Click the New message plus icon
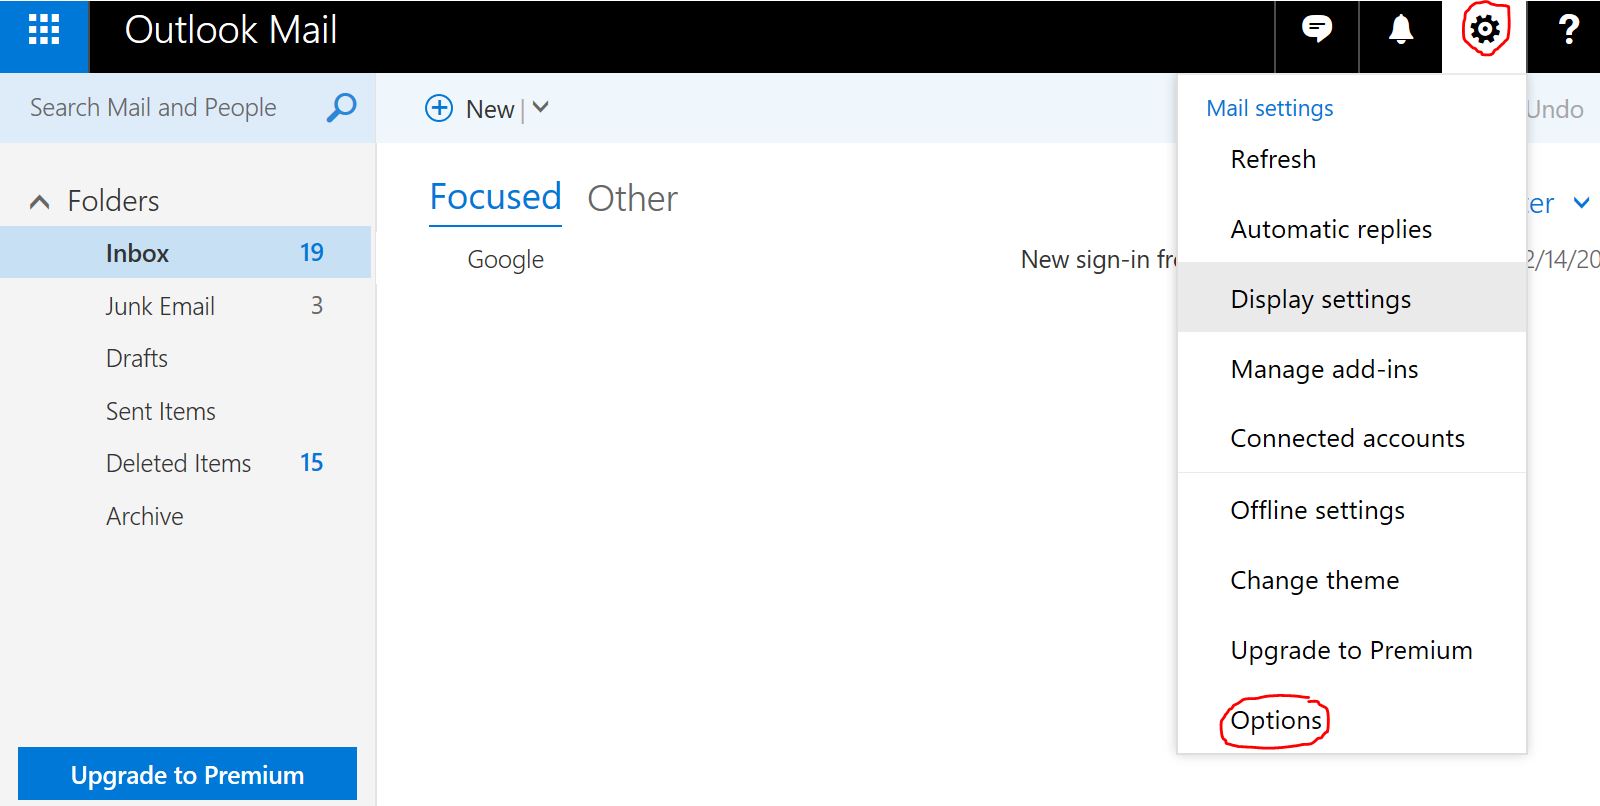The image size is (1600, 806). 439,108
